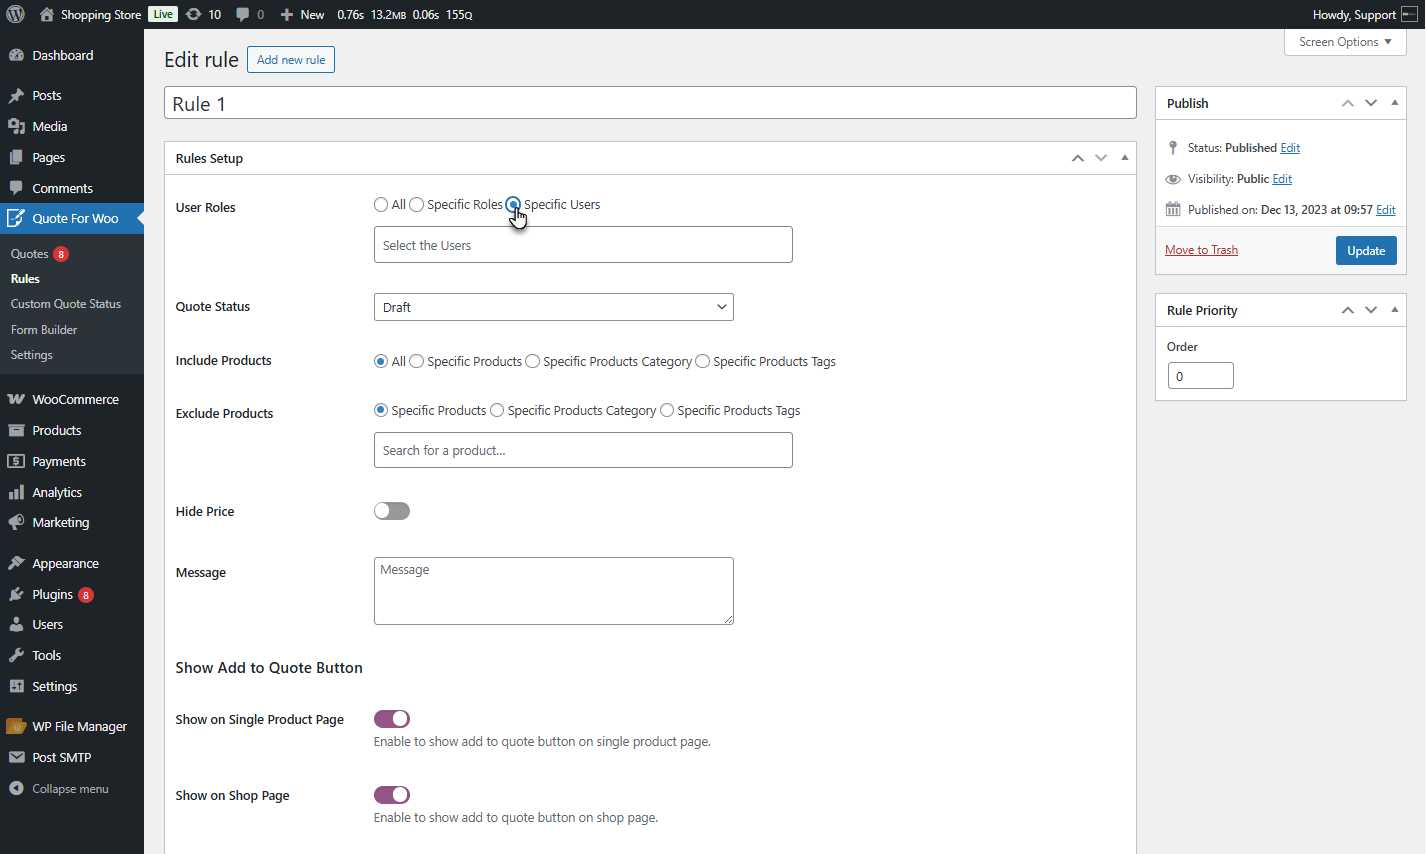This screenshot has height=854, width=1426.
Task: Expand the Screen Options panel
Action: (1344, 42)
